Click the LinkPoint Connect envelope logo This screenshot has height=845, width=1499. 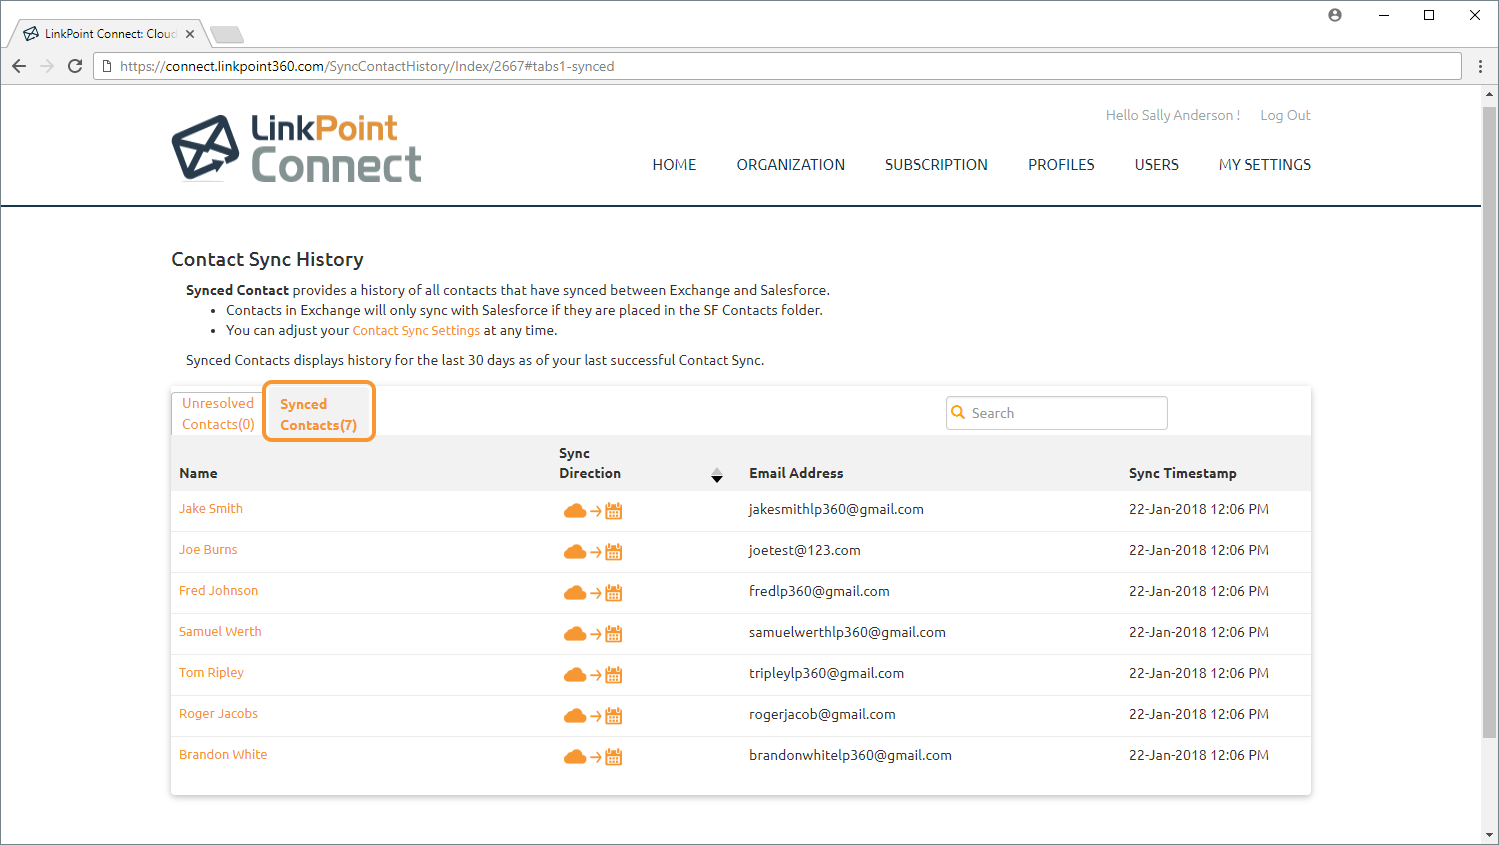(206, 148)
